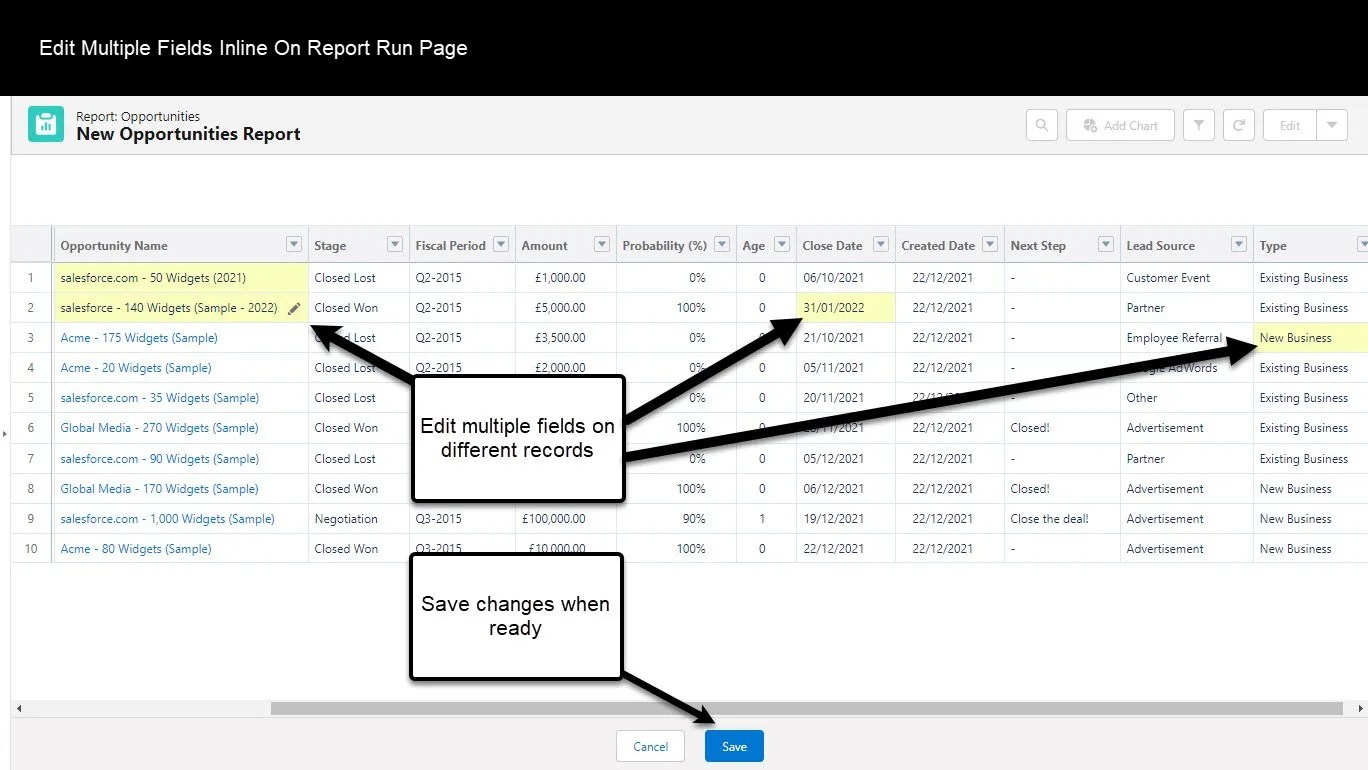The image size is (1368, 770).
Task: Save the inline edits with Save button
Action: (734, 746)
